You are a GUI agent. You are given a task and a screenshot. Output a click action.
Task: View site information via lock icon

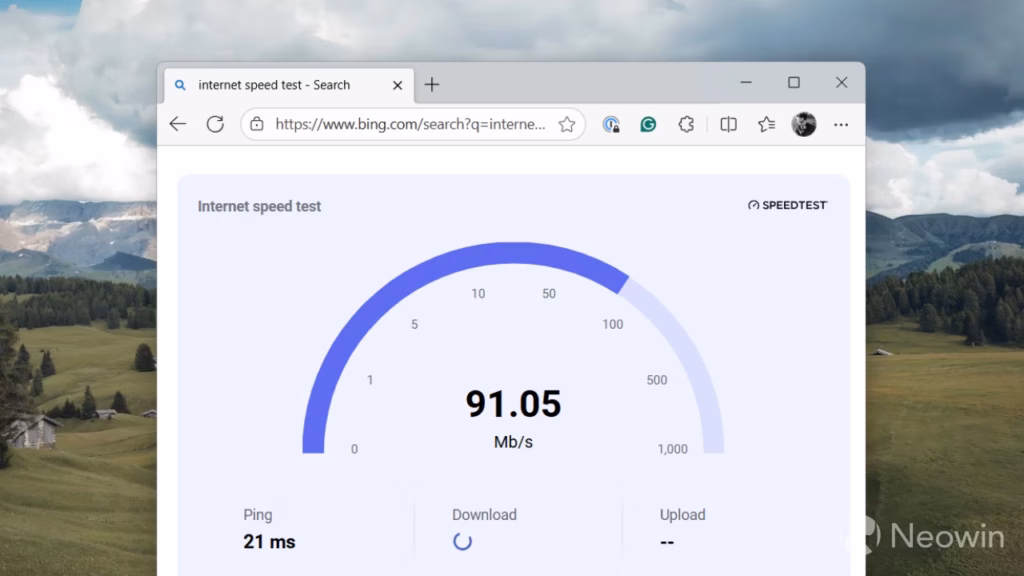click(x=257, y=124)
